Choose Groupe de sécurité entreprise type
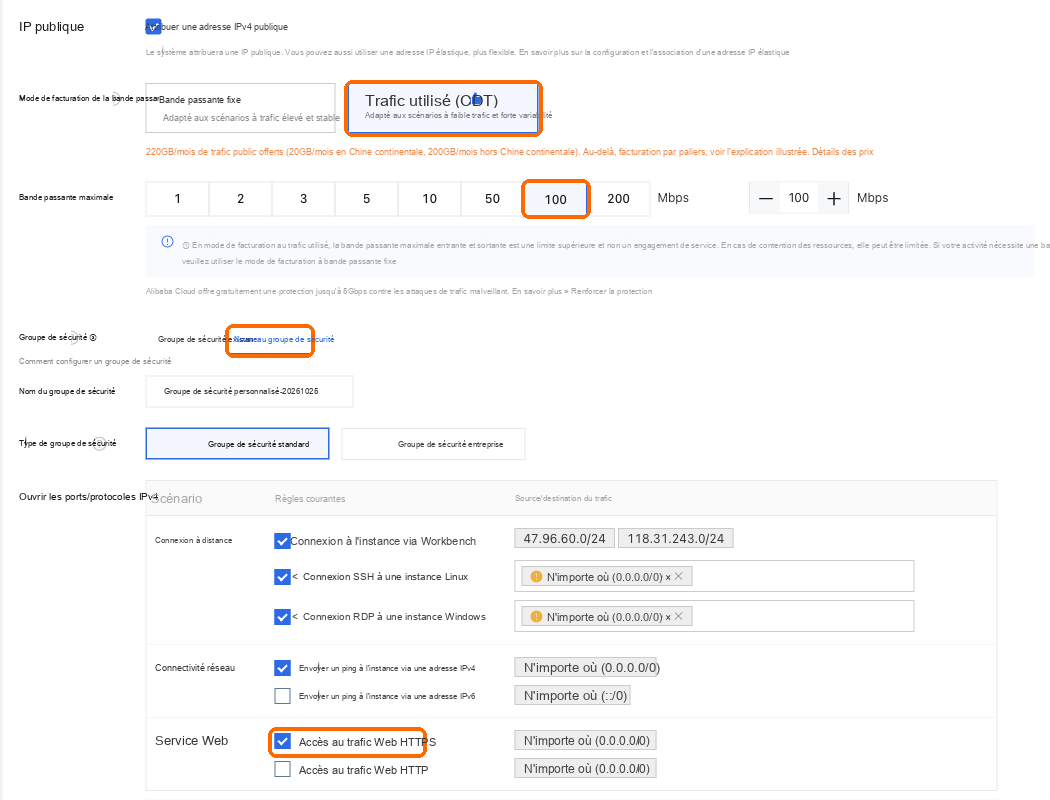Image resolution: width=1050 pixels, height=800 pixels. [x=433, y=444]
